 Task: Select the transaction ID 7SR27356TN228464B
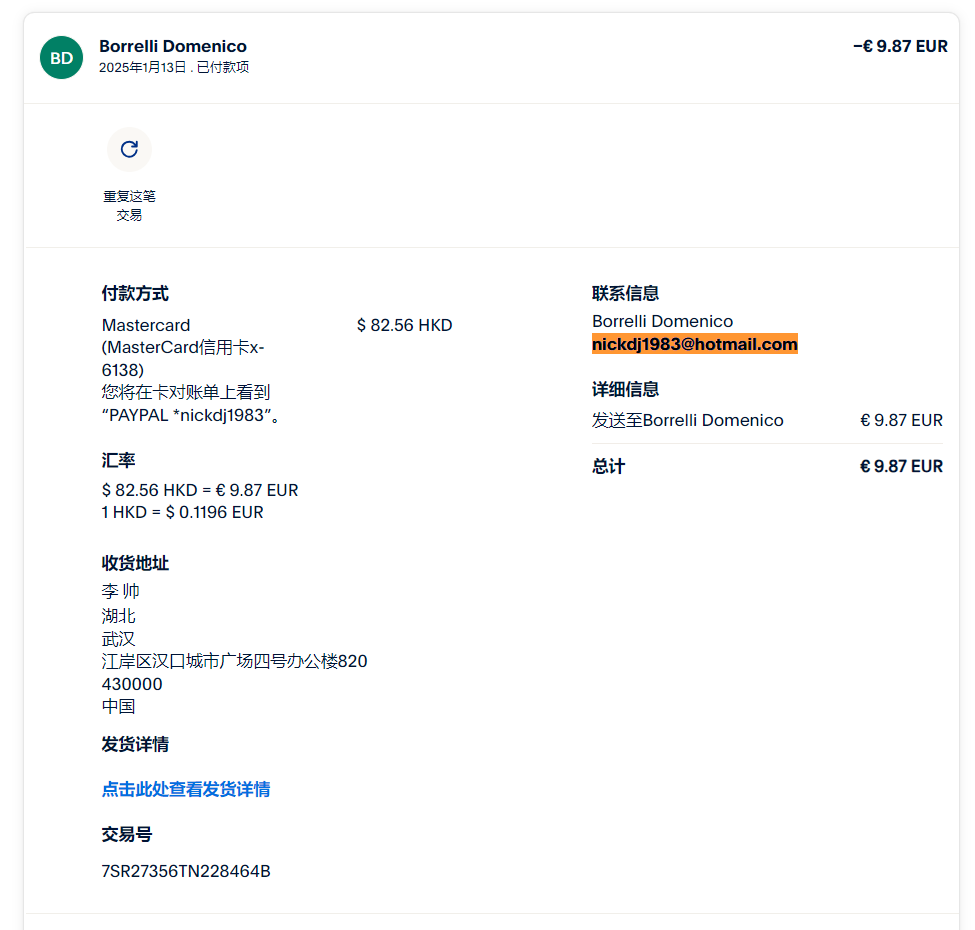(x=185, y=871)
